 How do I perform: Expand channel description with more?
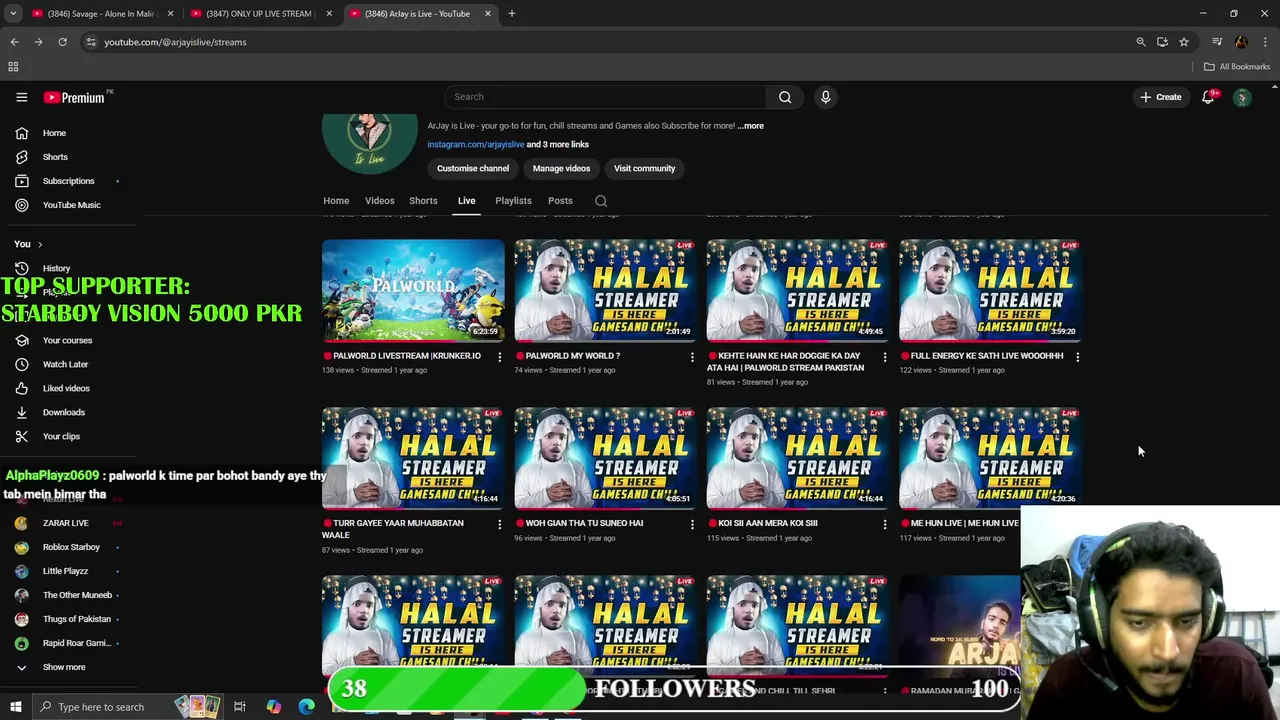coord(751,126)
